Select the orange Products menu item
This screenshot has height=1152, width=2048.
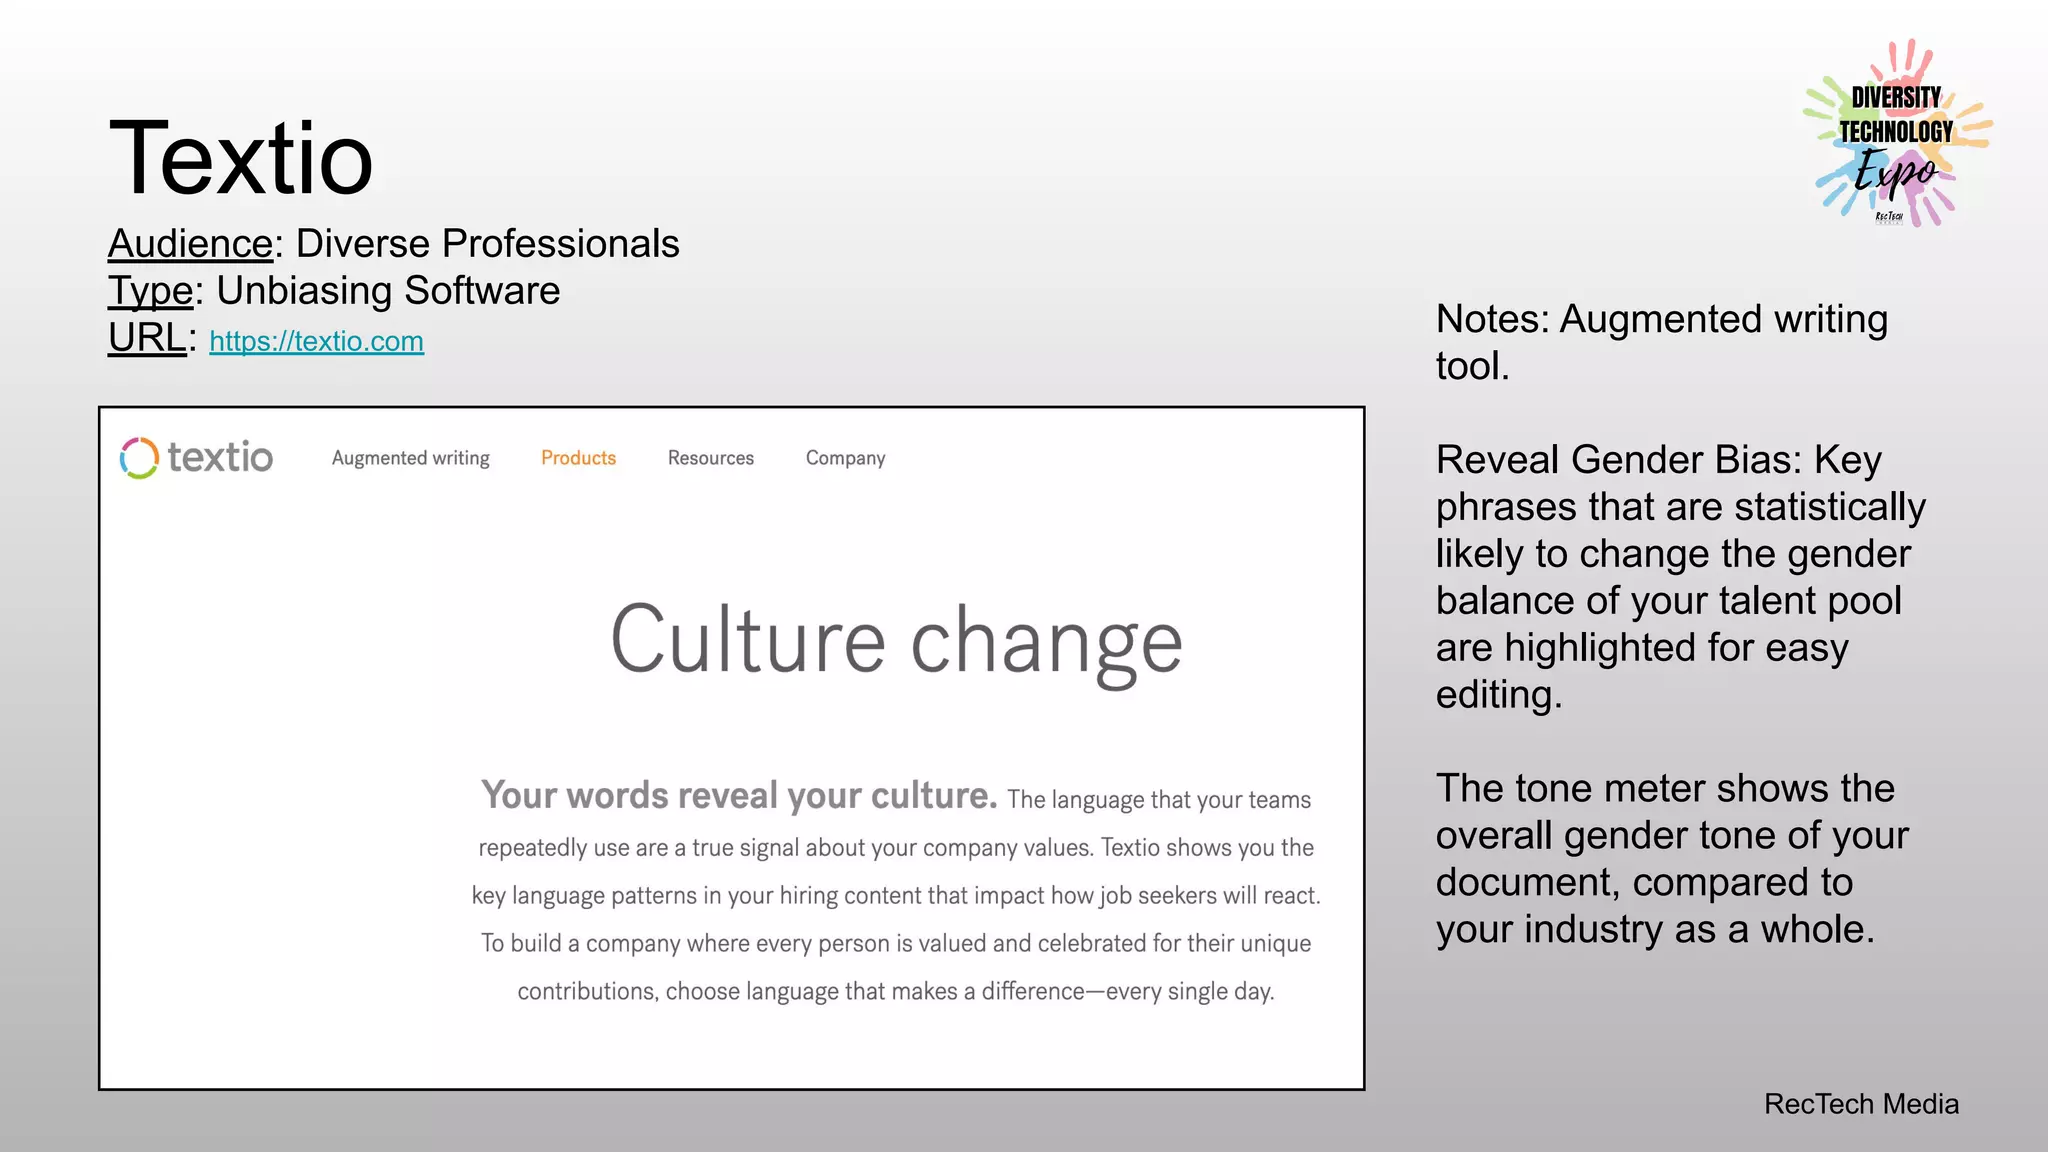click(x=578, y=458)
